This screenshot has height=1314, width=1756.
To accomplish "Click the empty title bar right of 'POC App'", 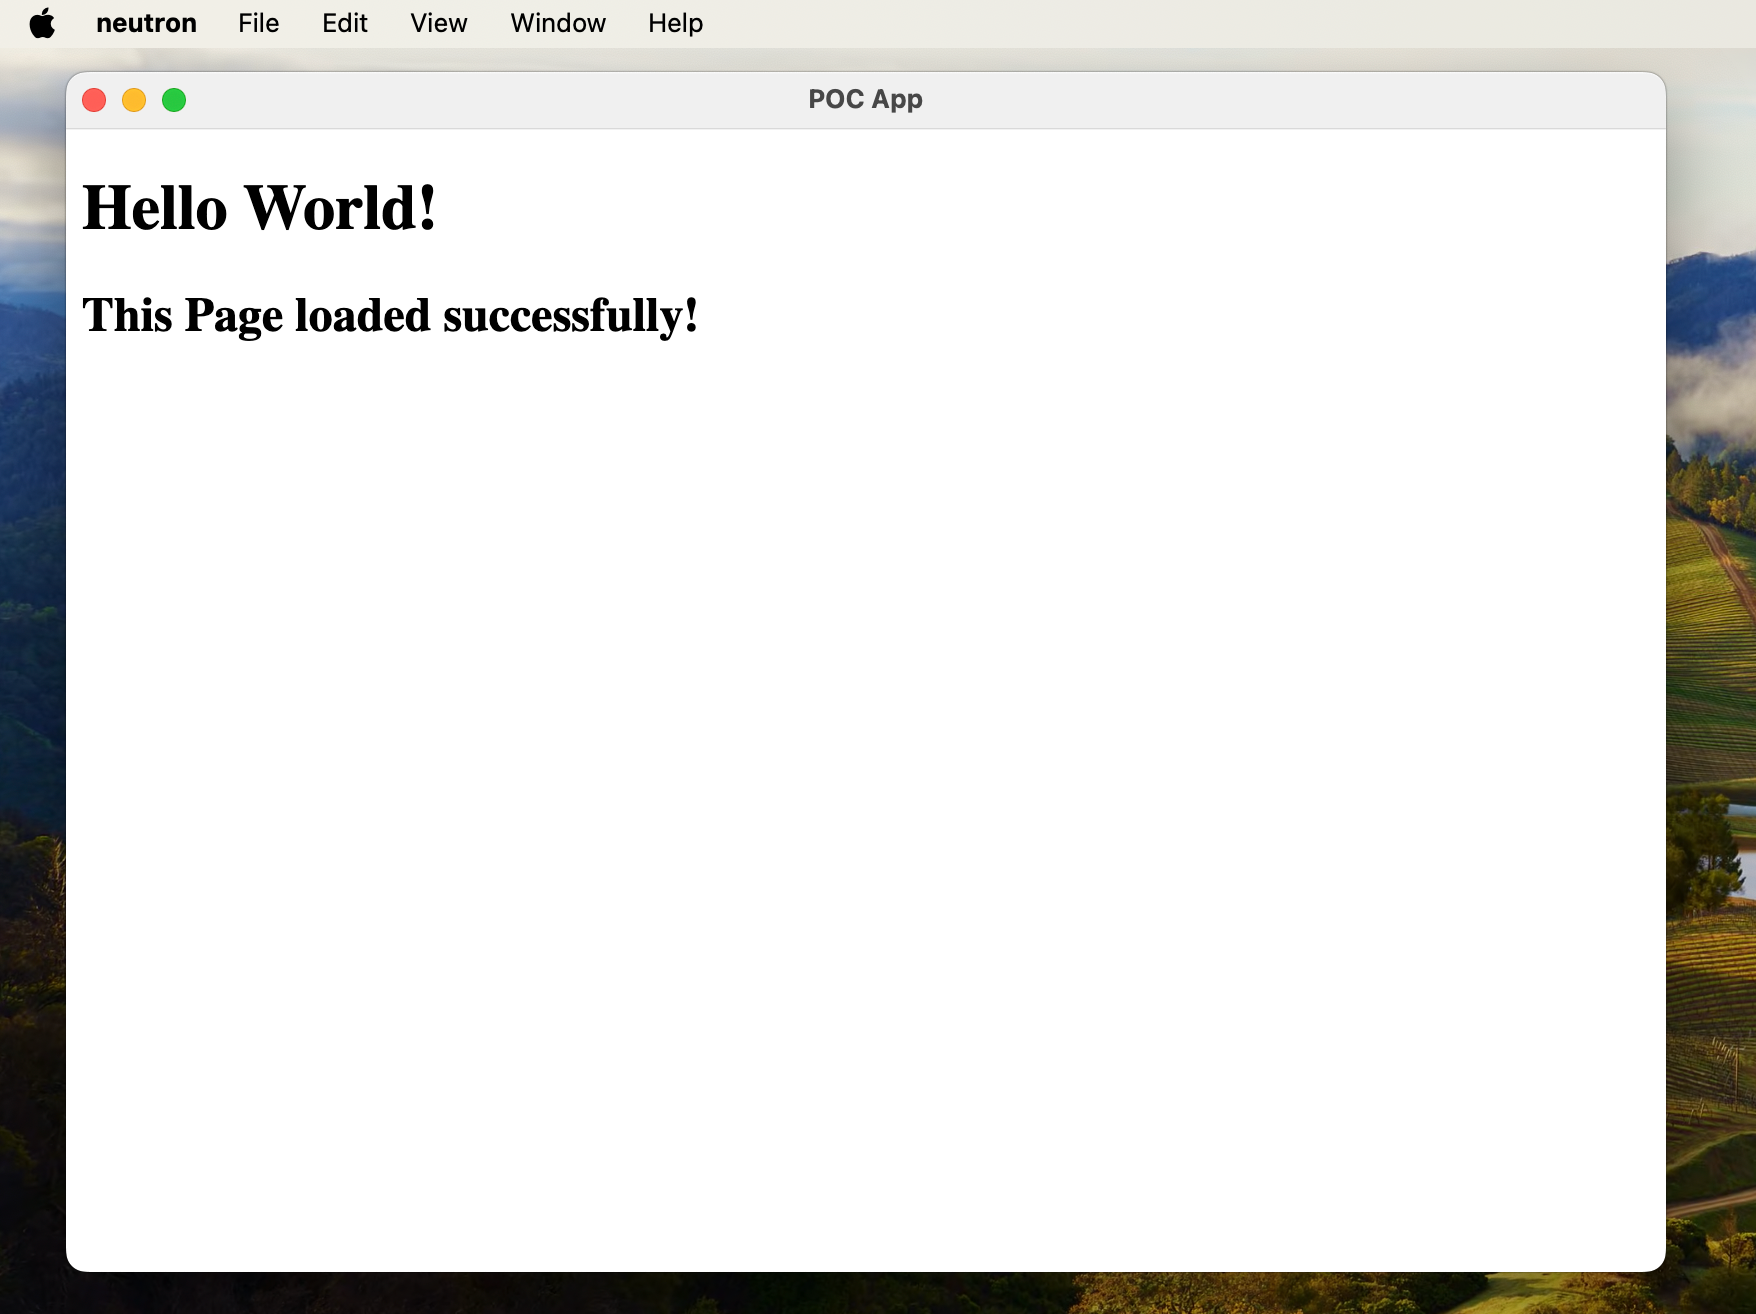I will pyautogui.click(x=1300, y=100).
